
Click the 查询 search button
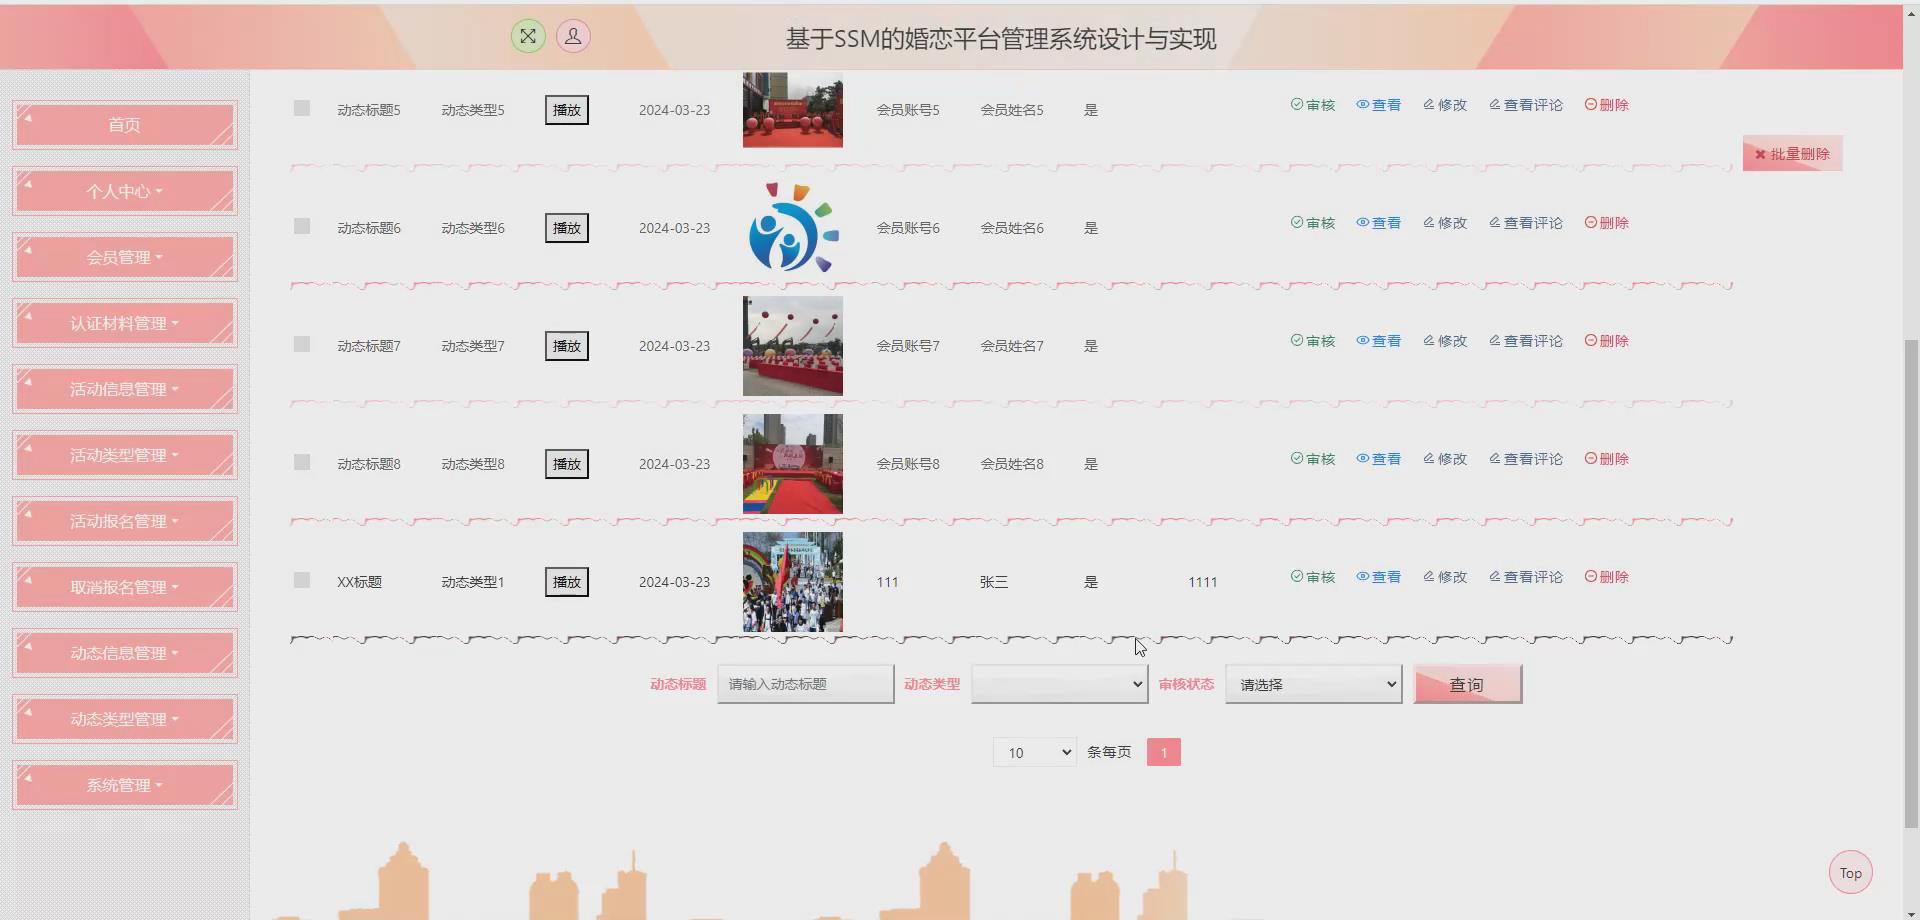(x=1467, y=684)
